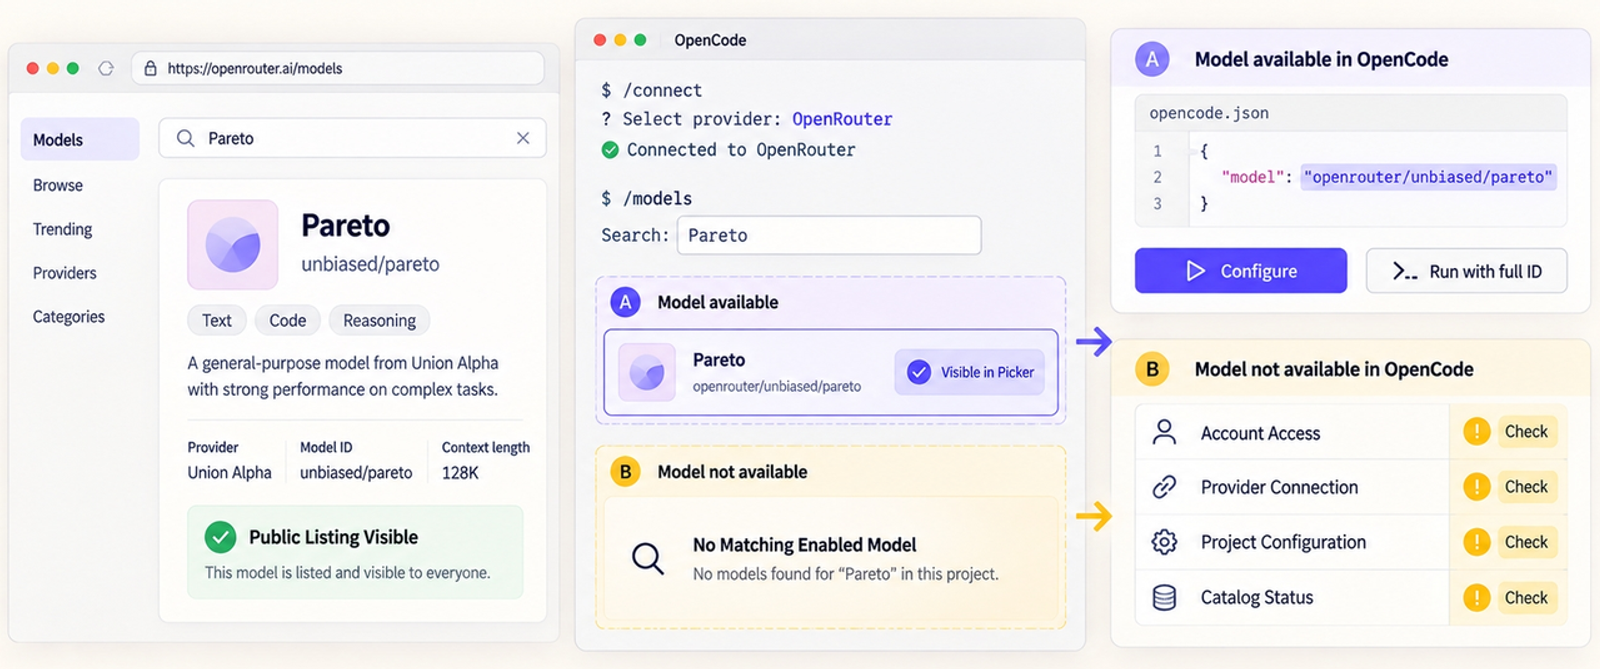Click the 128K context length value
Image resolution: width=1600 pixels, height=669 pixels.
coord(460,473)
